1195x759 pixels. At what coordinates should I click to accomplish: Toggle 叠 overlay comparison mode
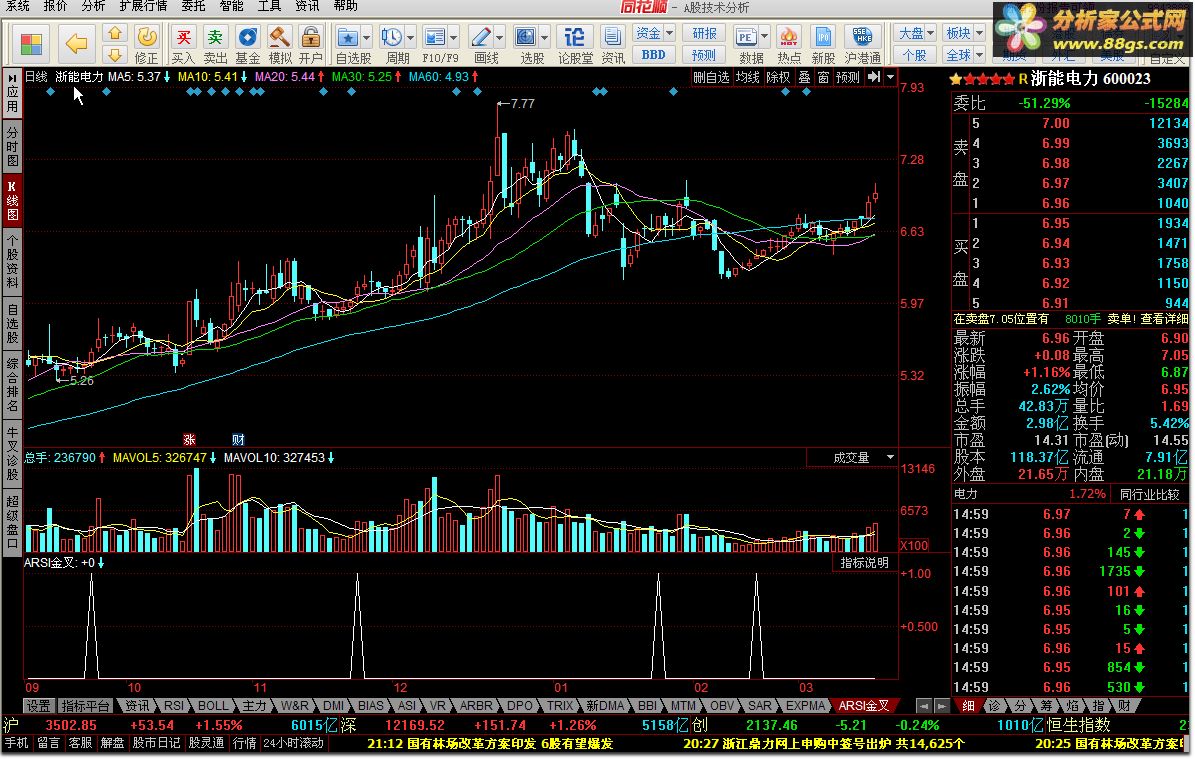[804, 77]
